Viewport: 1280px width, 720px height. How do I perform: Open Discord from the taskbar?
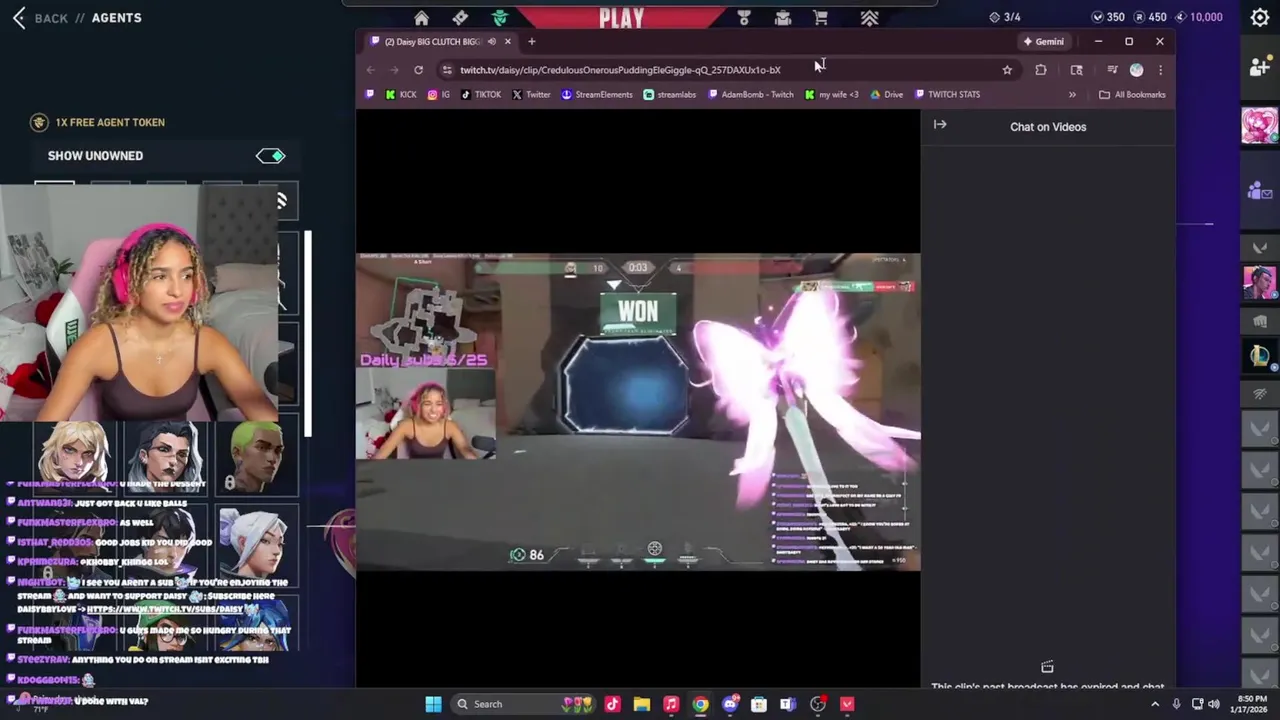pyautogui.click(x=730, y=704)
